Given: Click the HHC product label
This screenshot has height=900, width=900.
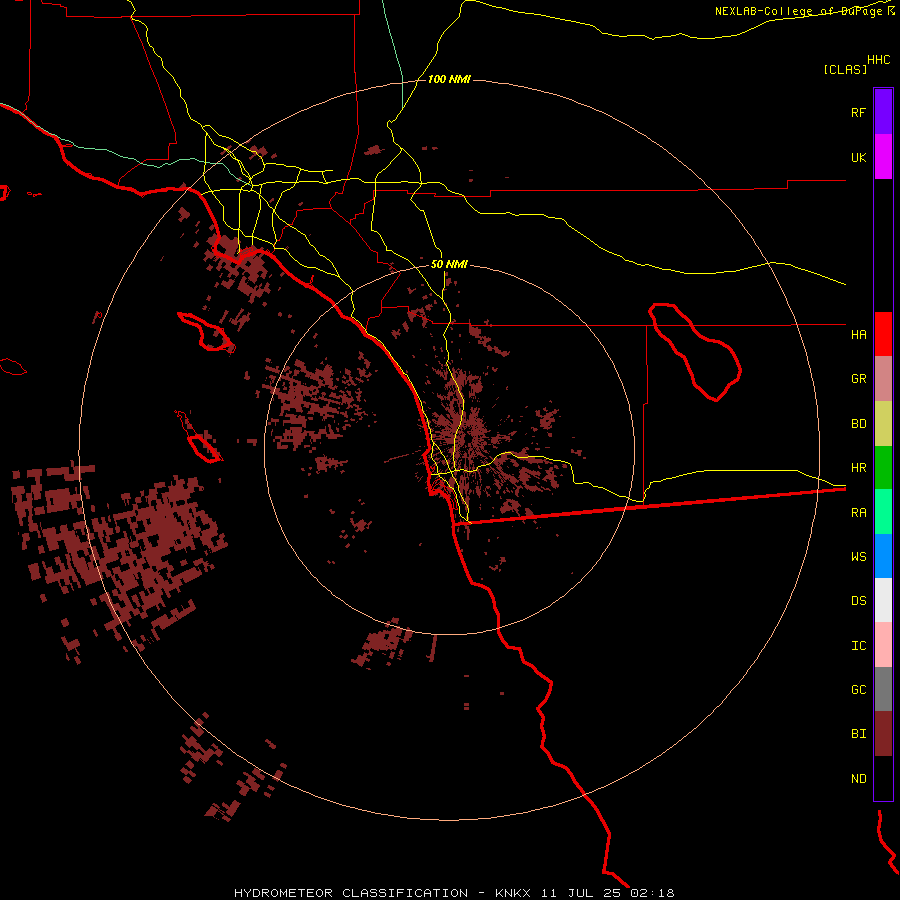Looking at the screenshot, I should pyautogui.click(x=878, y=60).
